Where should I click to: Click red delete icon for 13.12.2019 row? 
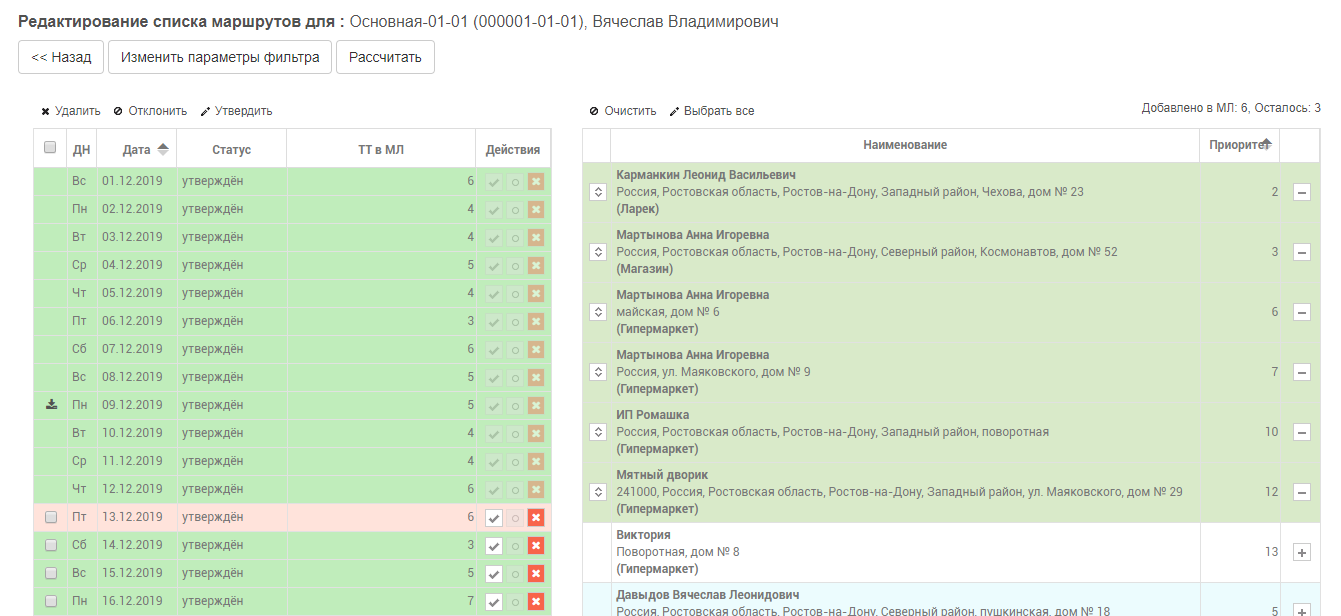[x=536, y=518]
